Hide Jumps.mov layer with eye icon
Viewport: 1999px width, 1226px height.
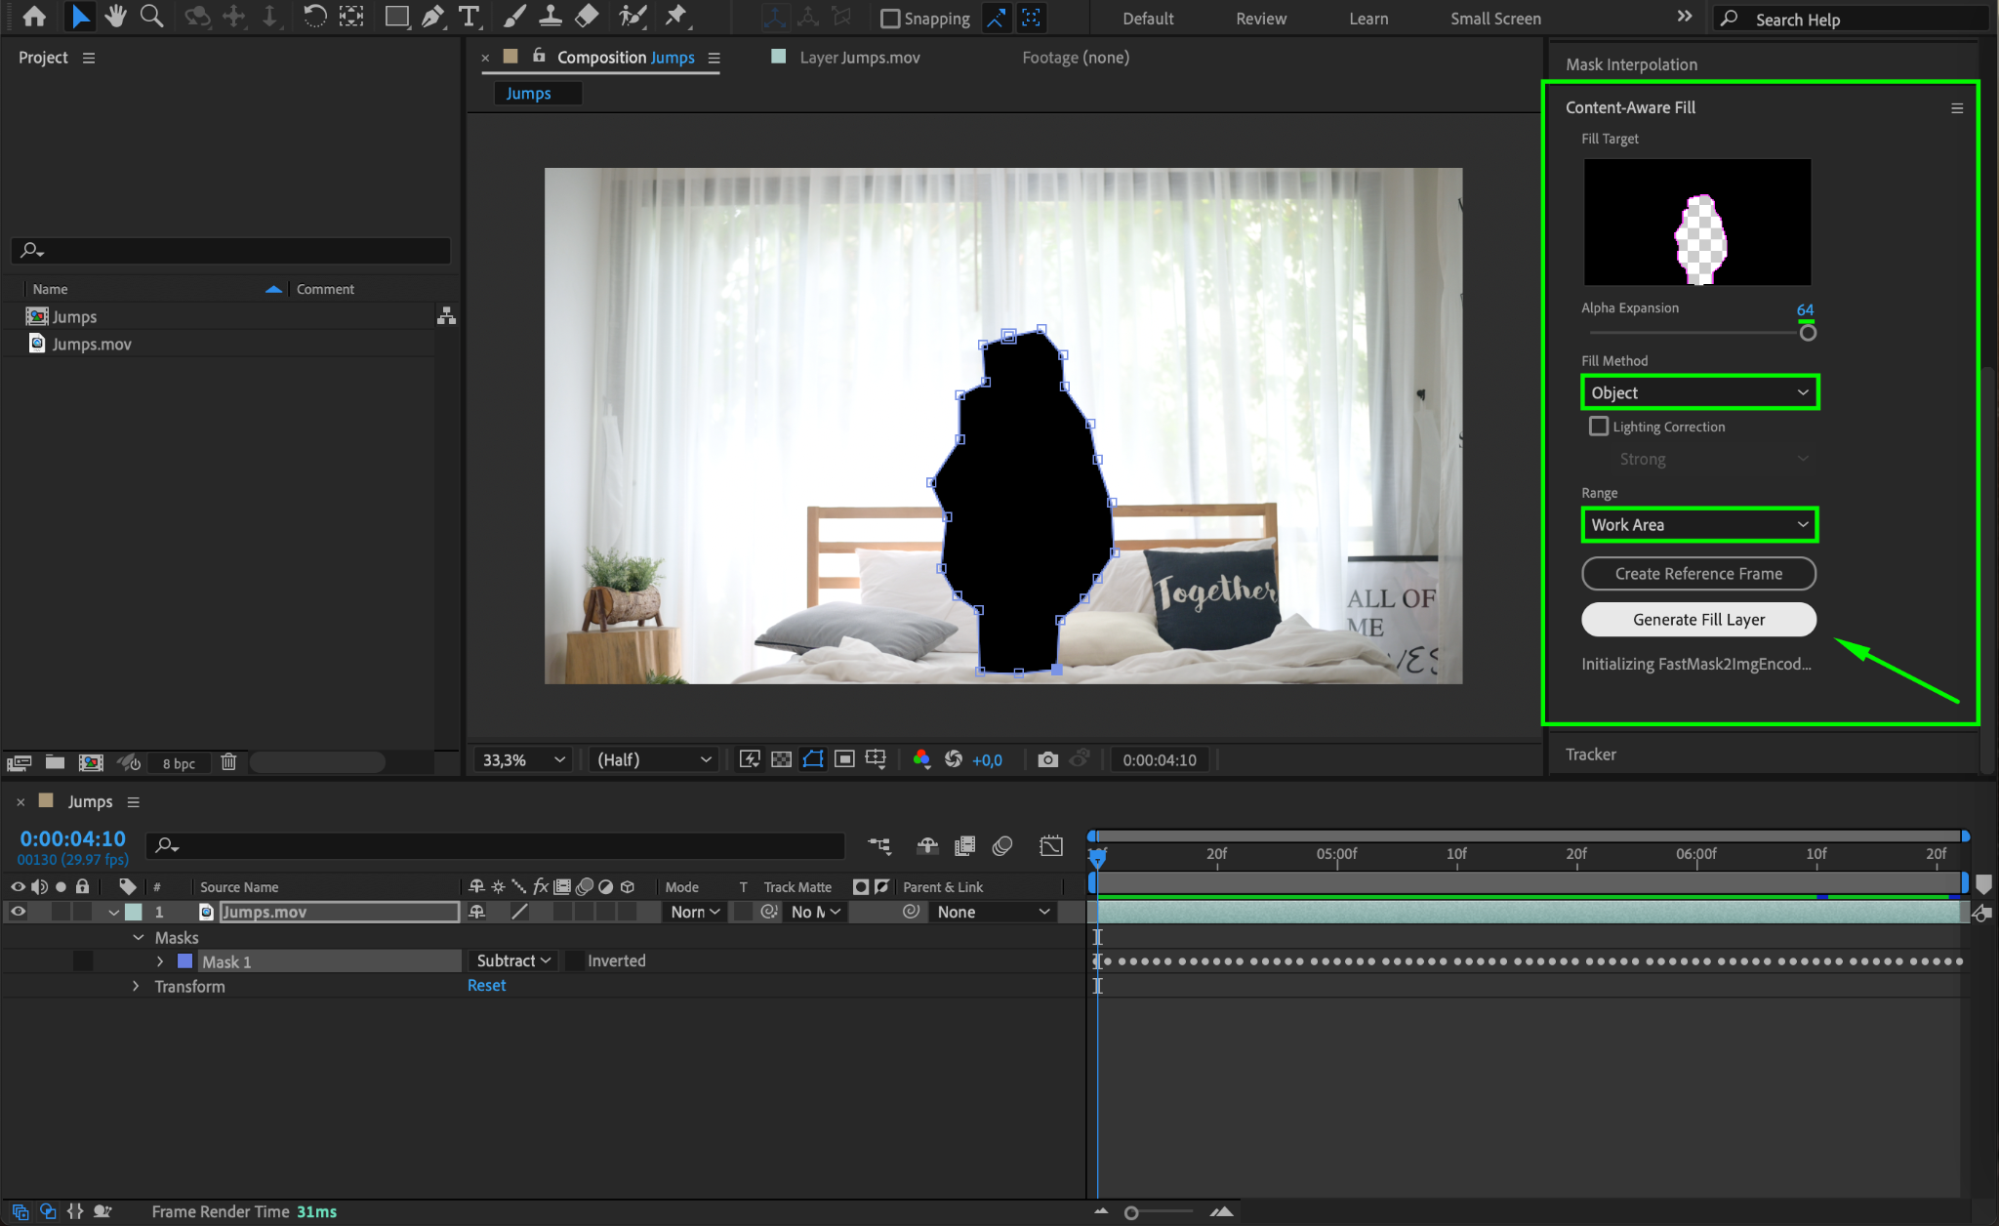17,912
